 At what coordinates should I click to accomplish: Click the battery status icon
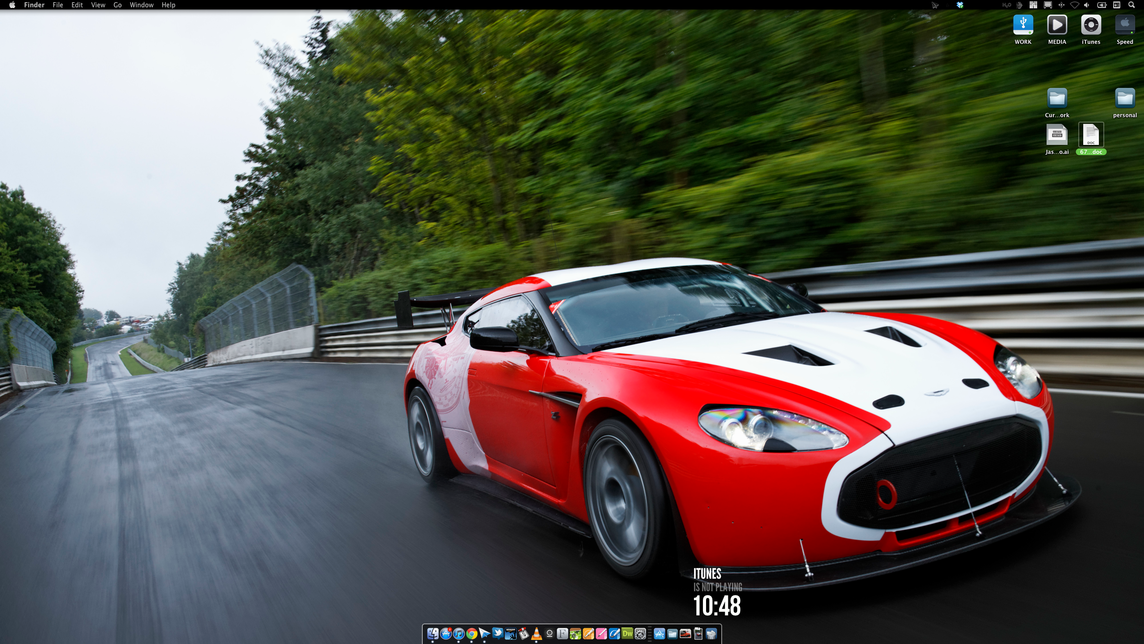(x=1102, y=4)
